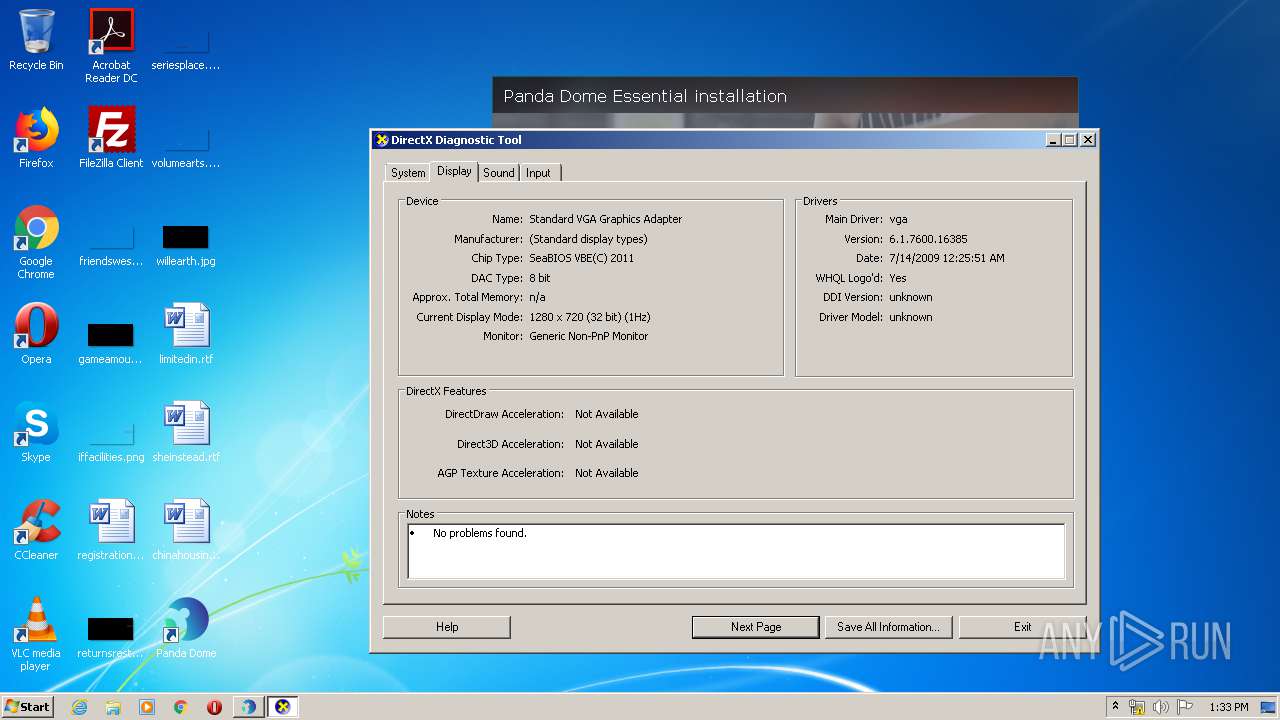Screen dimensions: 1280x720
Task: Select returnsrest file on desktop
Action: 111,638
